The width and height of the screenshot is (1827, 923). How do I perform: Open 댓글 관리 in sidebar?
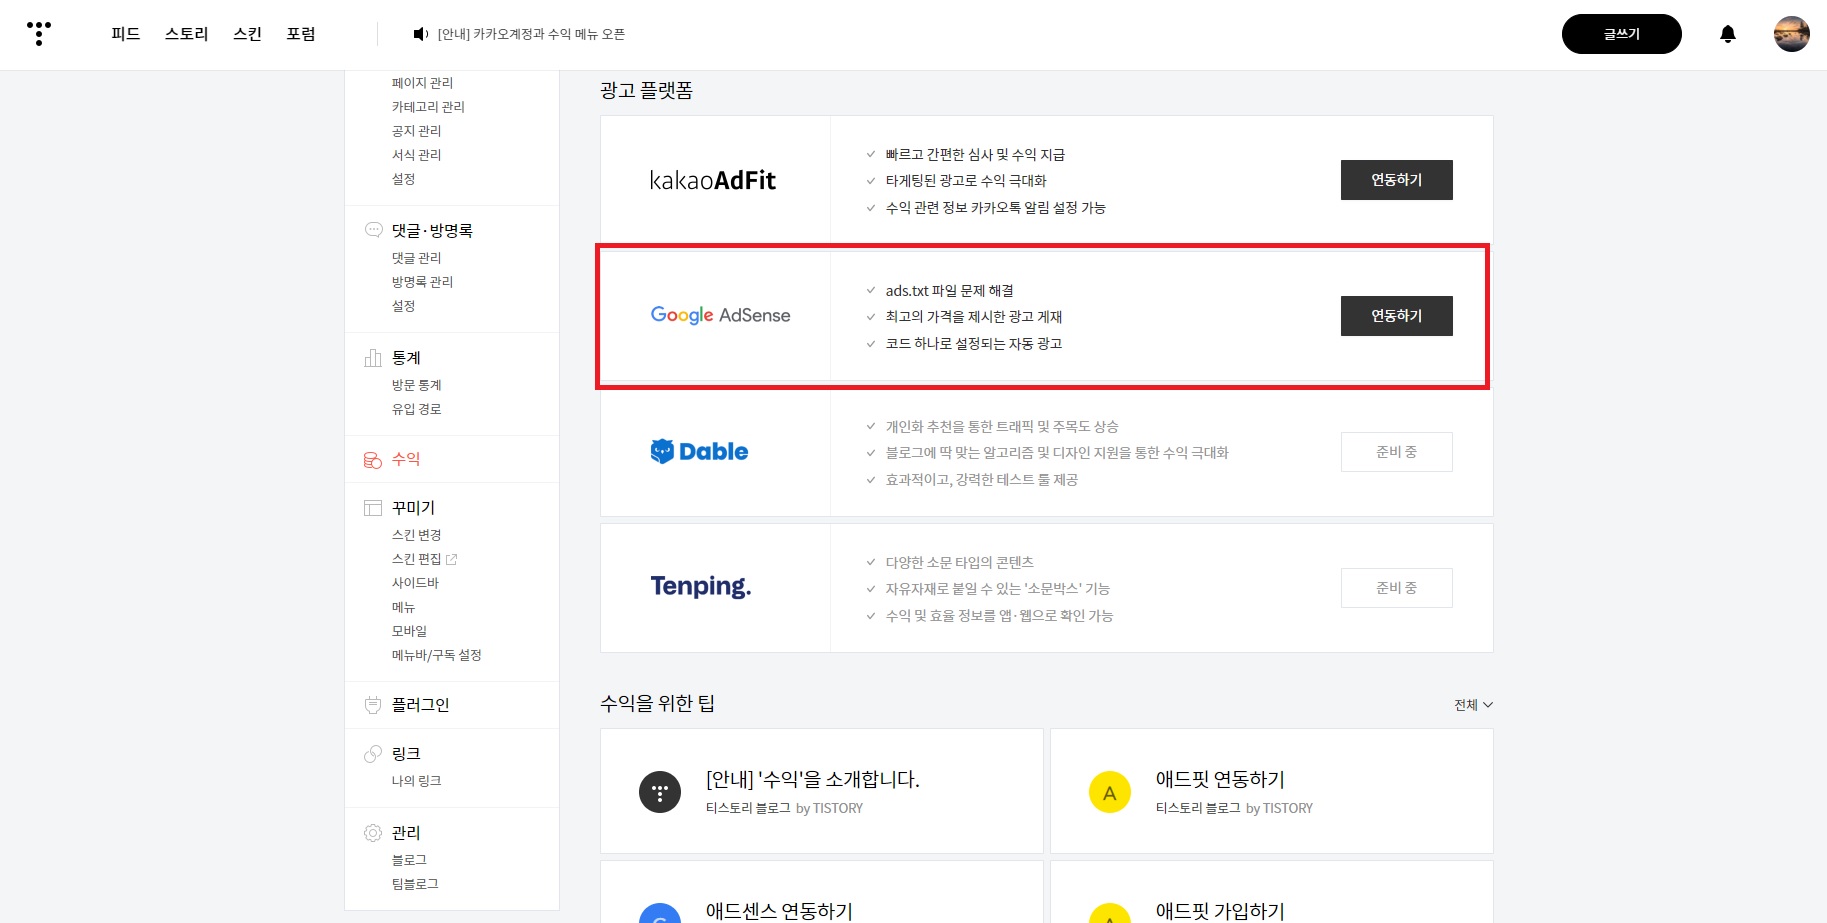[x=416, y=258]
